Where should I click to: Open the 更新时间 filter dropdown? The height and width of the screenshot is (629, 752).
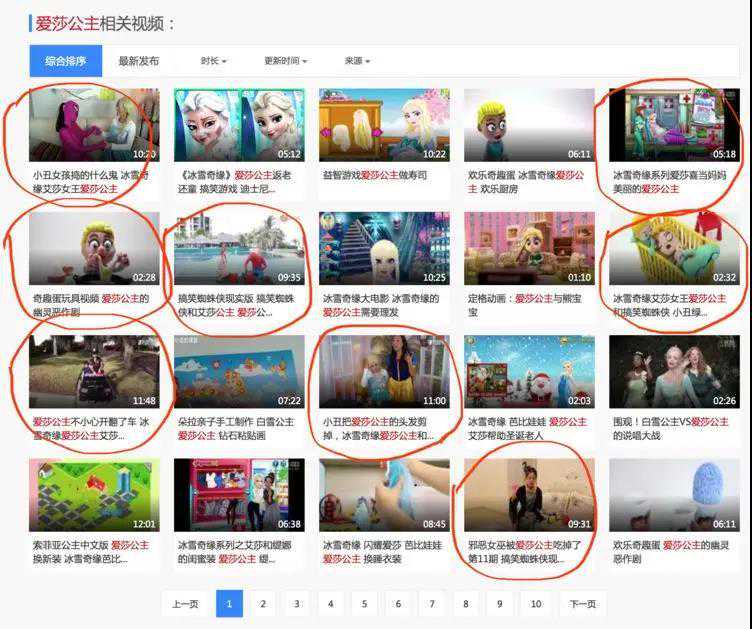(285, 61)
